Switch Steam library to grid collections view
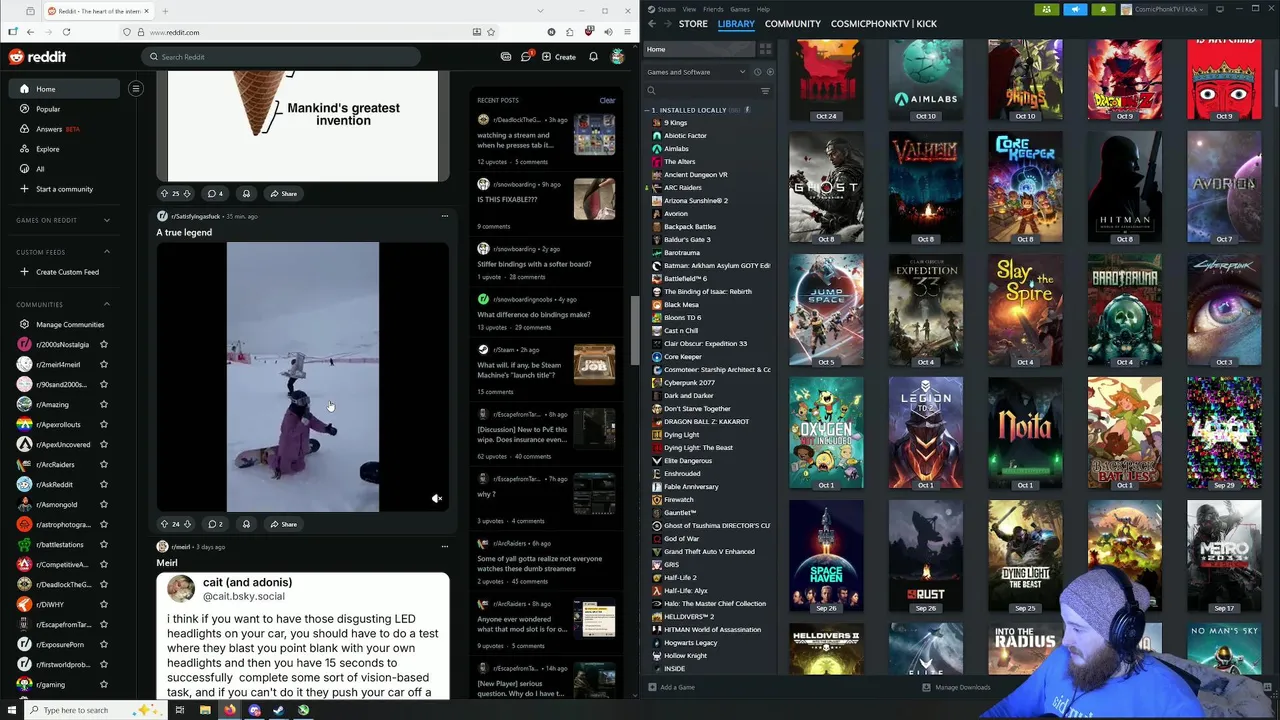The image size is (1280, 720). tap(765, 49)
